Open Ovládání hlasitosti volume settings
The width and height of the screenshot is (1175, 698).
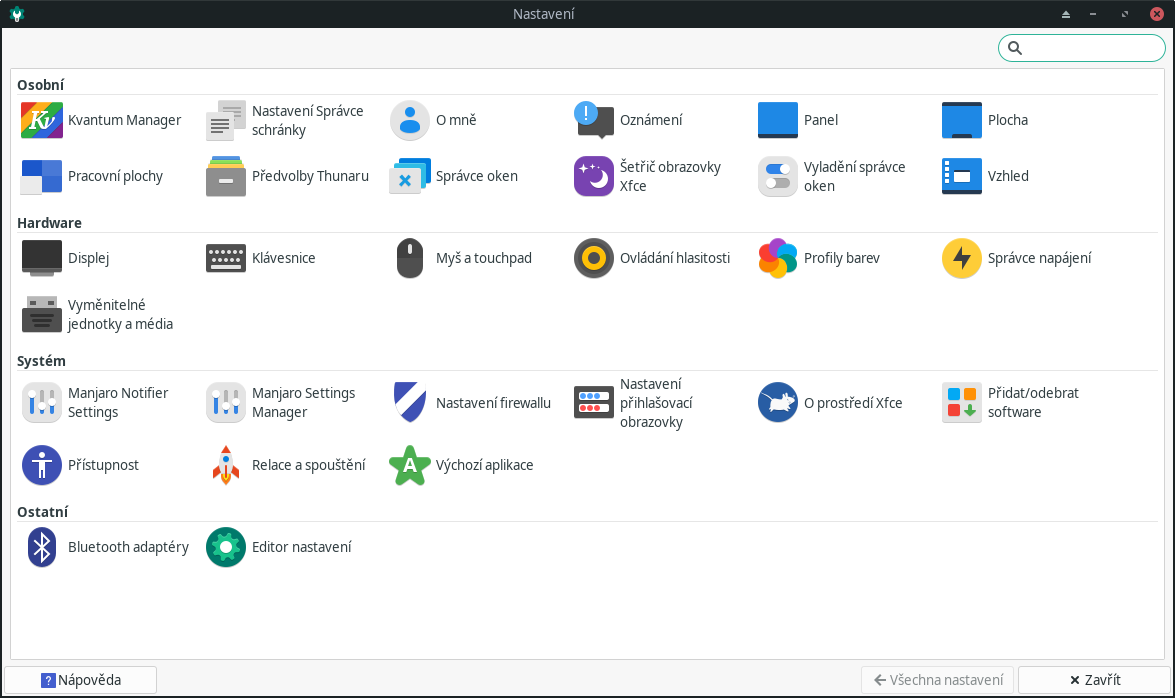[594, 258]
